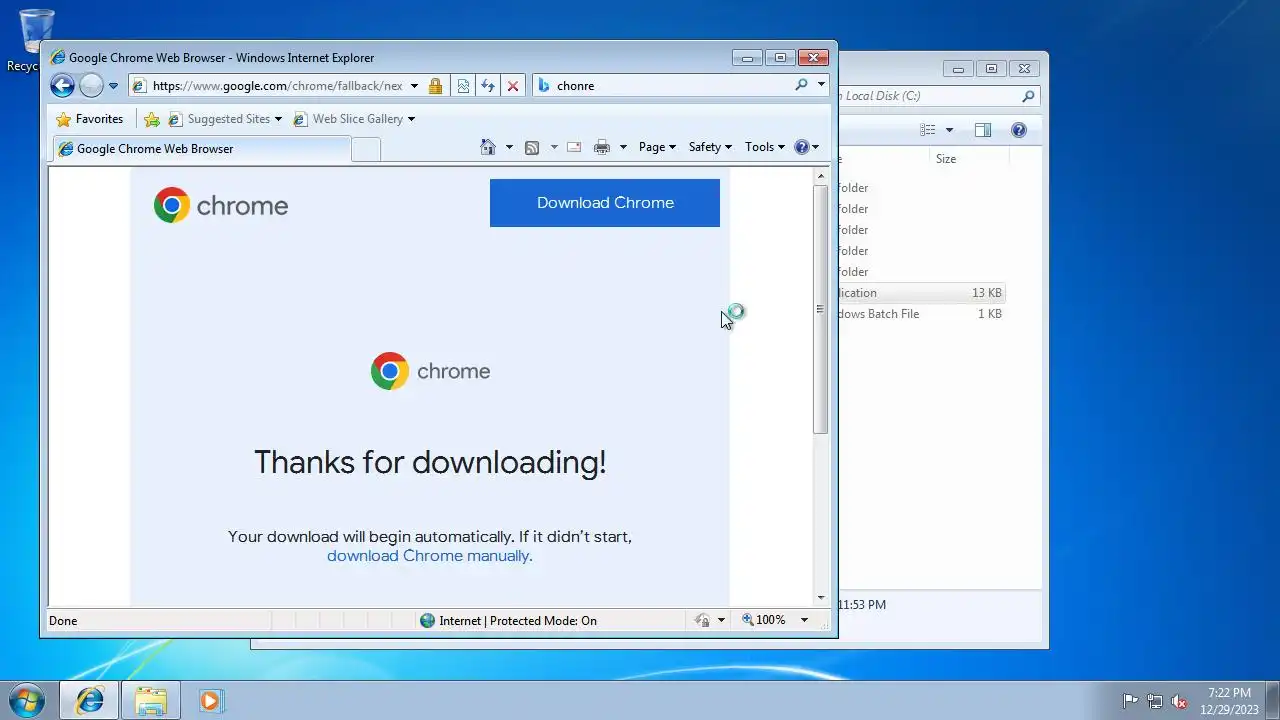Open the 100% zoom level dropdown arrow
Screen dimensions: 1280x720
click(x=804, y=621)
